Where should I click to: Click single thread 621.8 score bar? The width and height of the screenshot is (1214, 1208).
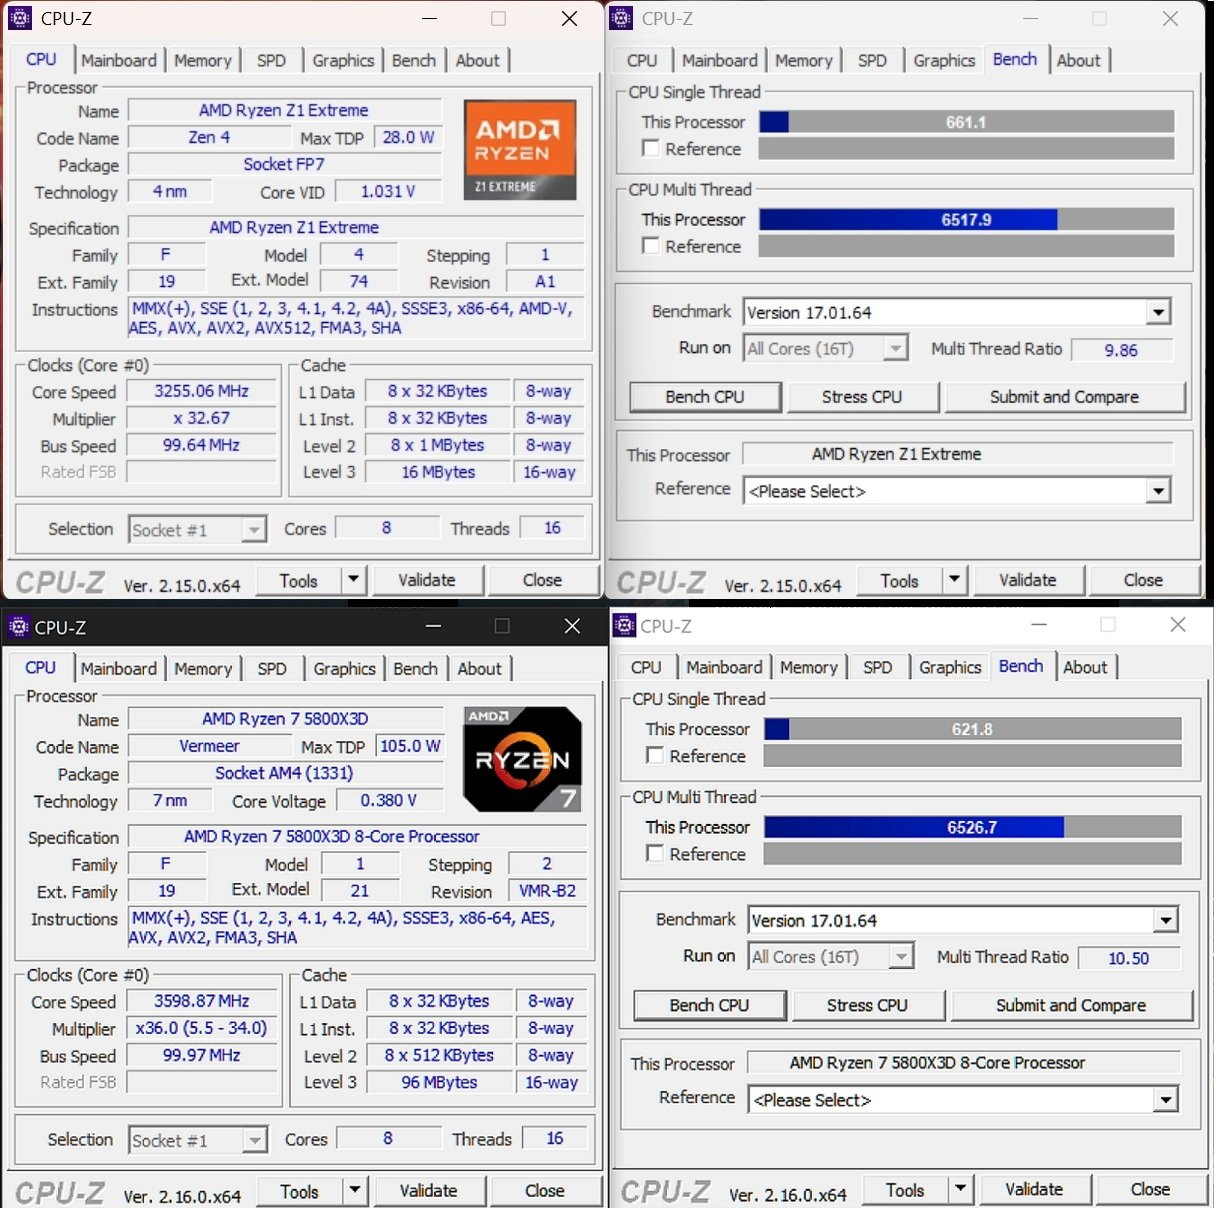click(972, 729)
